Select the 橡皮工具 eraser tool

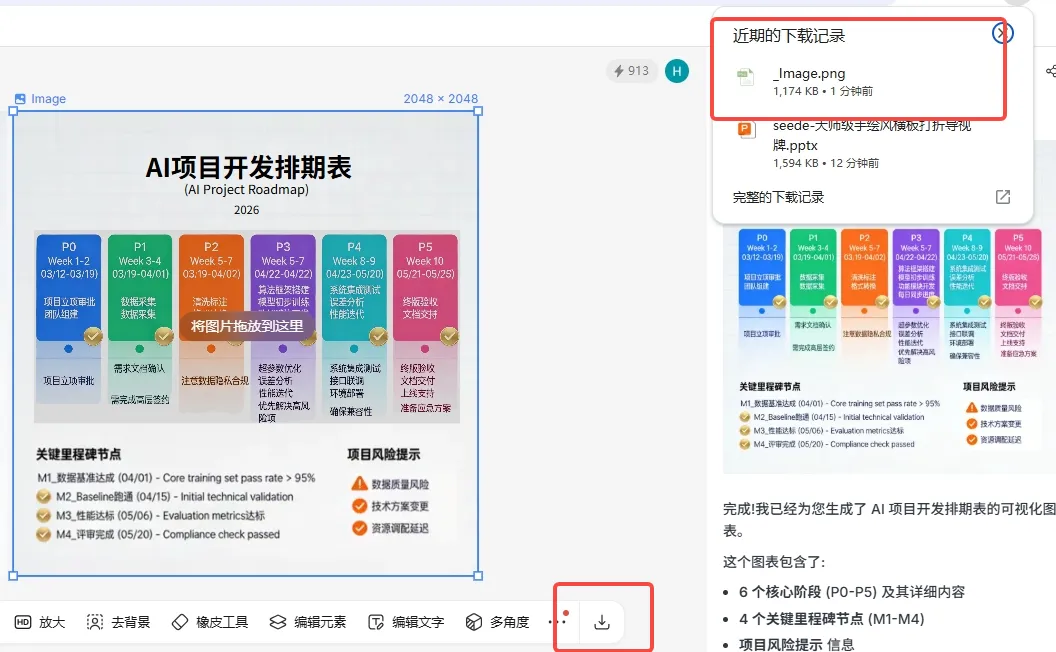tap(210, 622)
